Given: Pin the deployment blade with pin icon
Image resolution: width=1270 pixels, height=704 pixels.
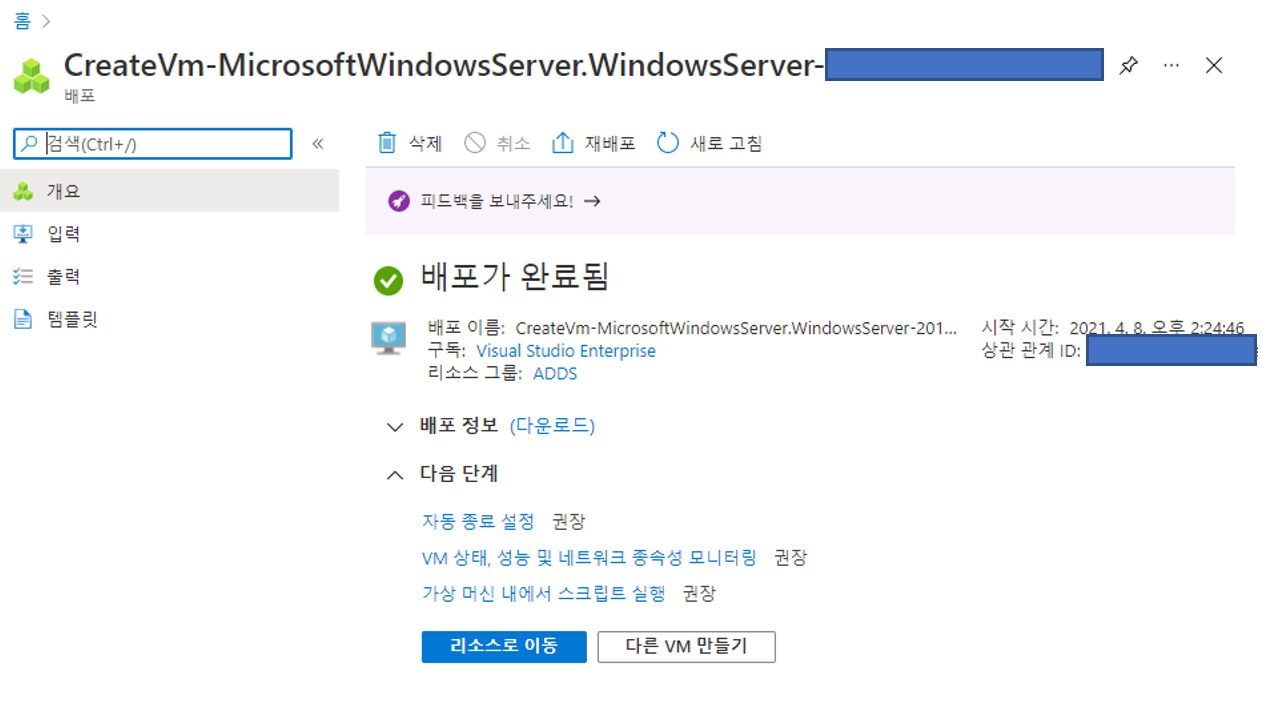Looking at the screenshot, I should 1128,66.
